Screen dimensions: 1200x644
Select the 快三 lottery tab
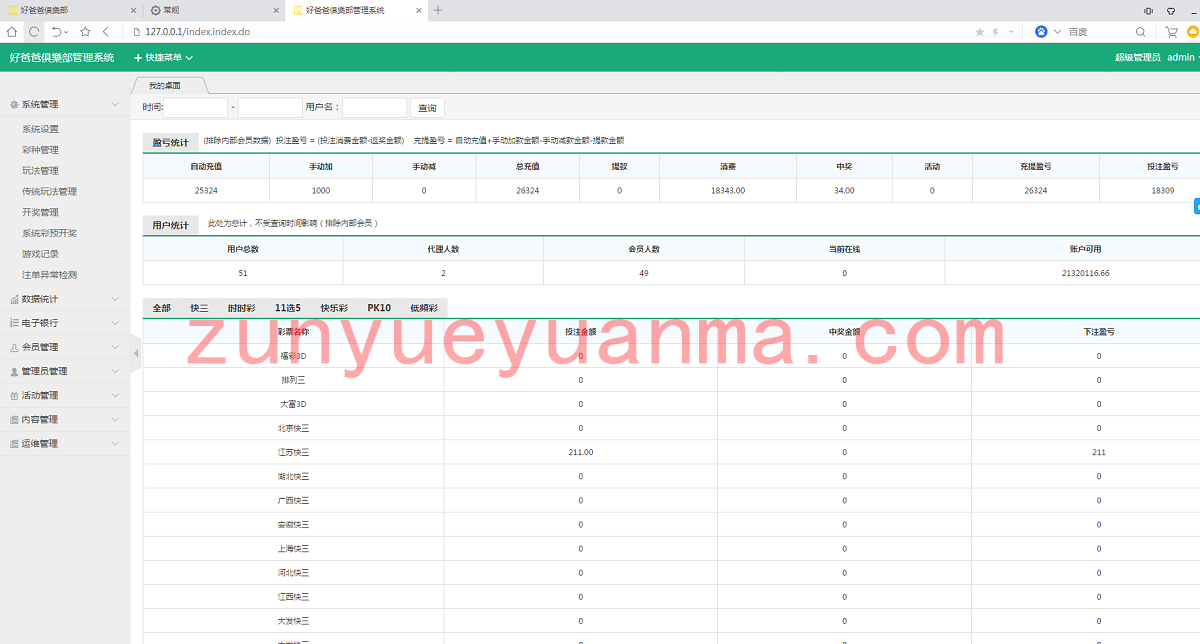coord(199,308)
